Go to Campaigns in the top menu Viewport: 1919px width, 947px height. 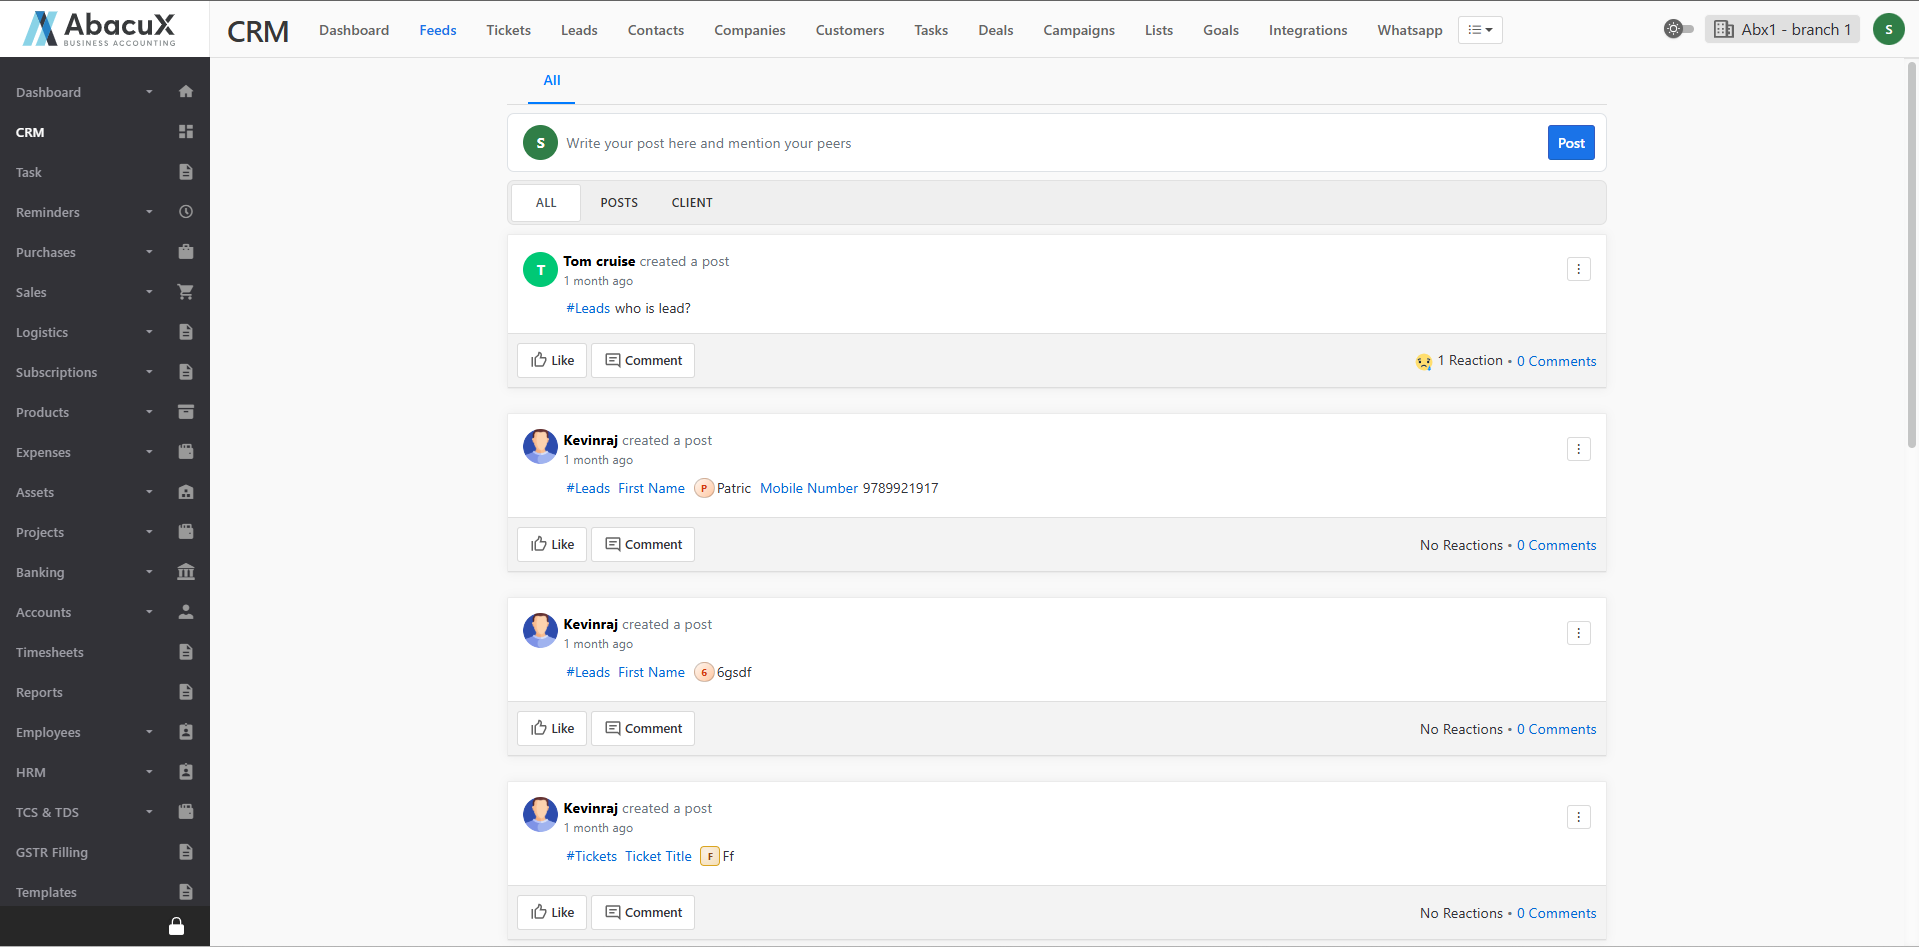1078,30
